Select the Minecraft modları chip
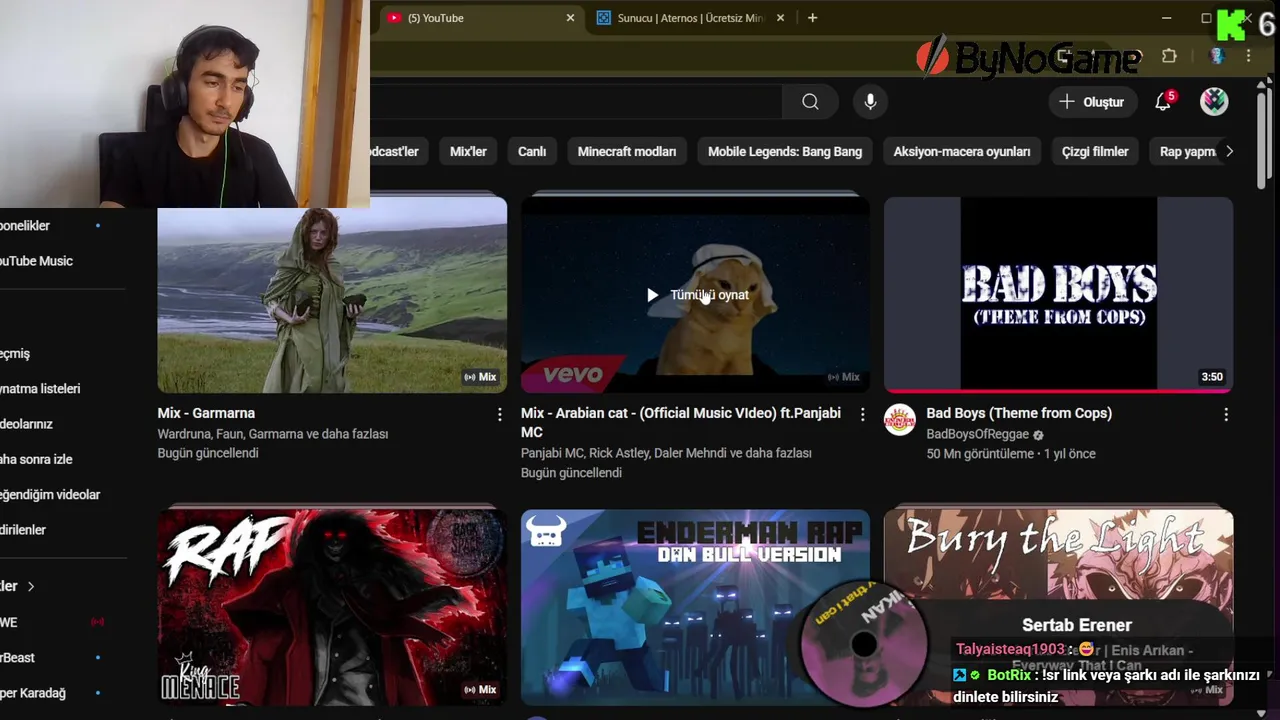 point(627,152)
